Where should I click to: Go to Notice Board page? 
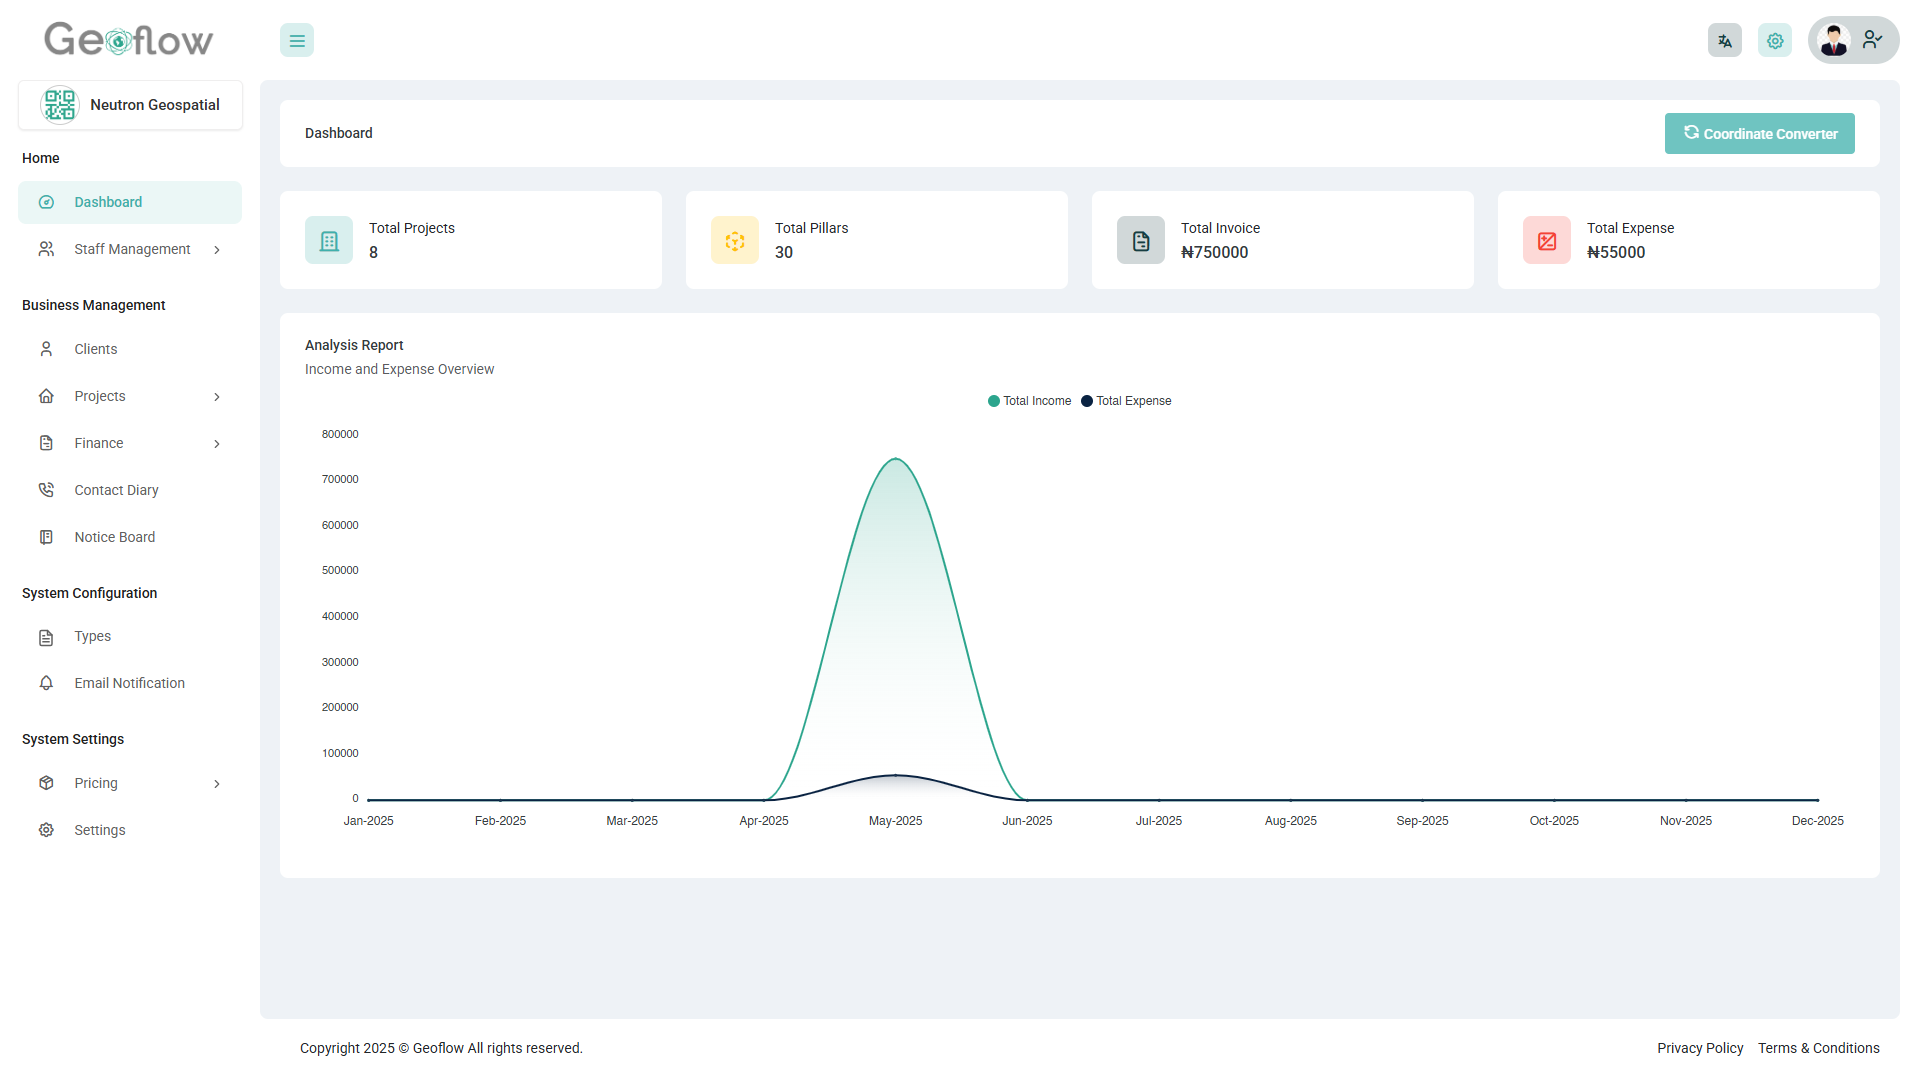pyautogui.click(x=114, y=537)
